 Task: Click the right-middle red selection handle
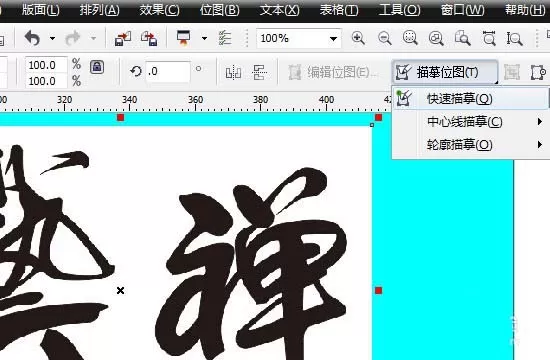[x=378, y=291]
